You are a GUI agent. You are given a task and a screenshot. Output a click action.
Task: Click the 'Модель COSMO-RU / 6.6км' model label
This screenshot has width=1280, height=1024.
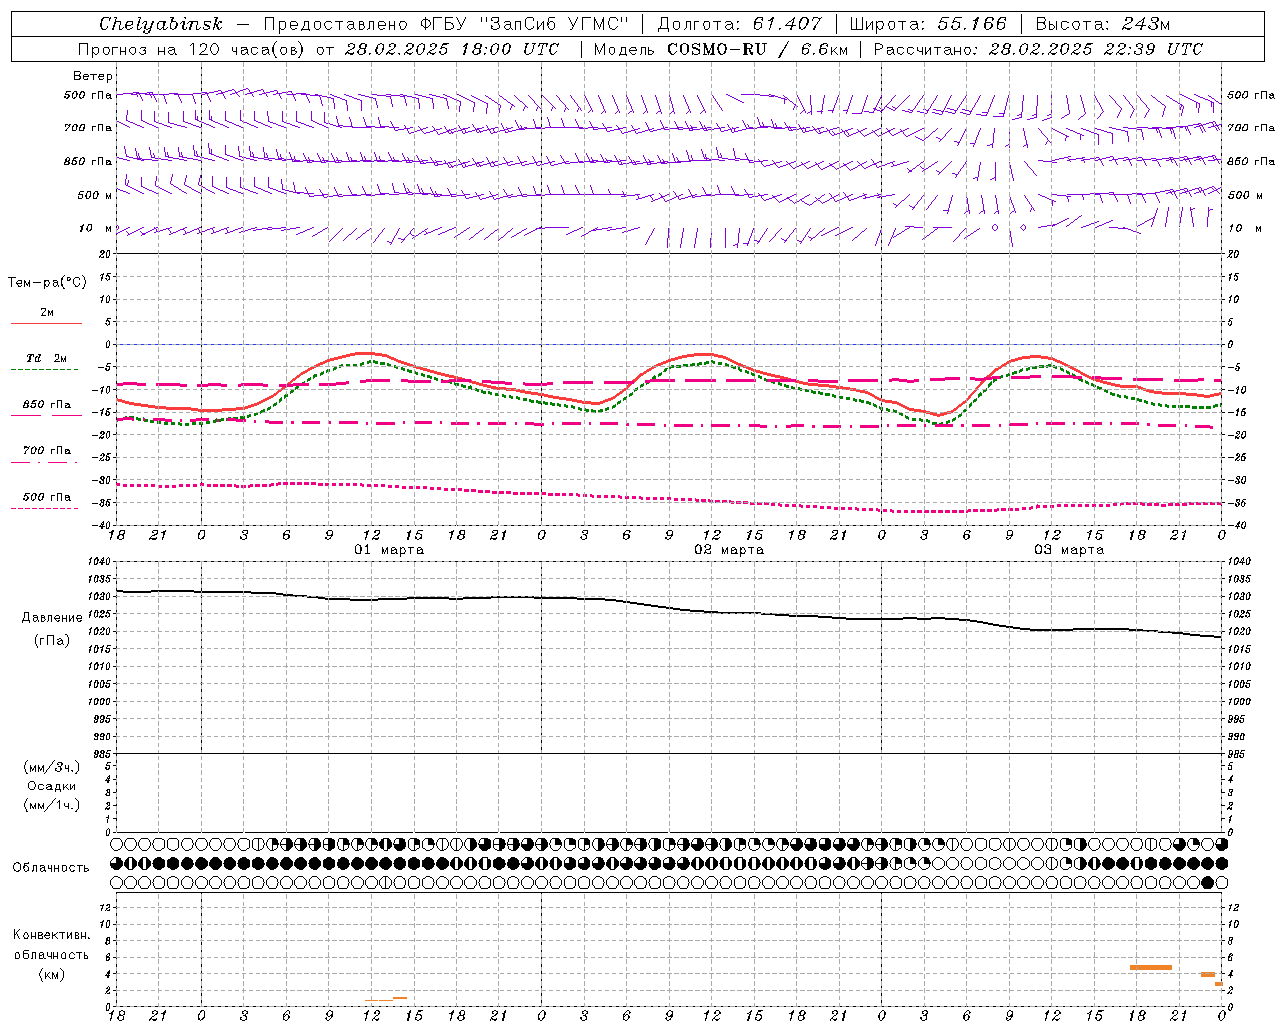coord(720,49)
